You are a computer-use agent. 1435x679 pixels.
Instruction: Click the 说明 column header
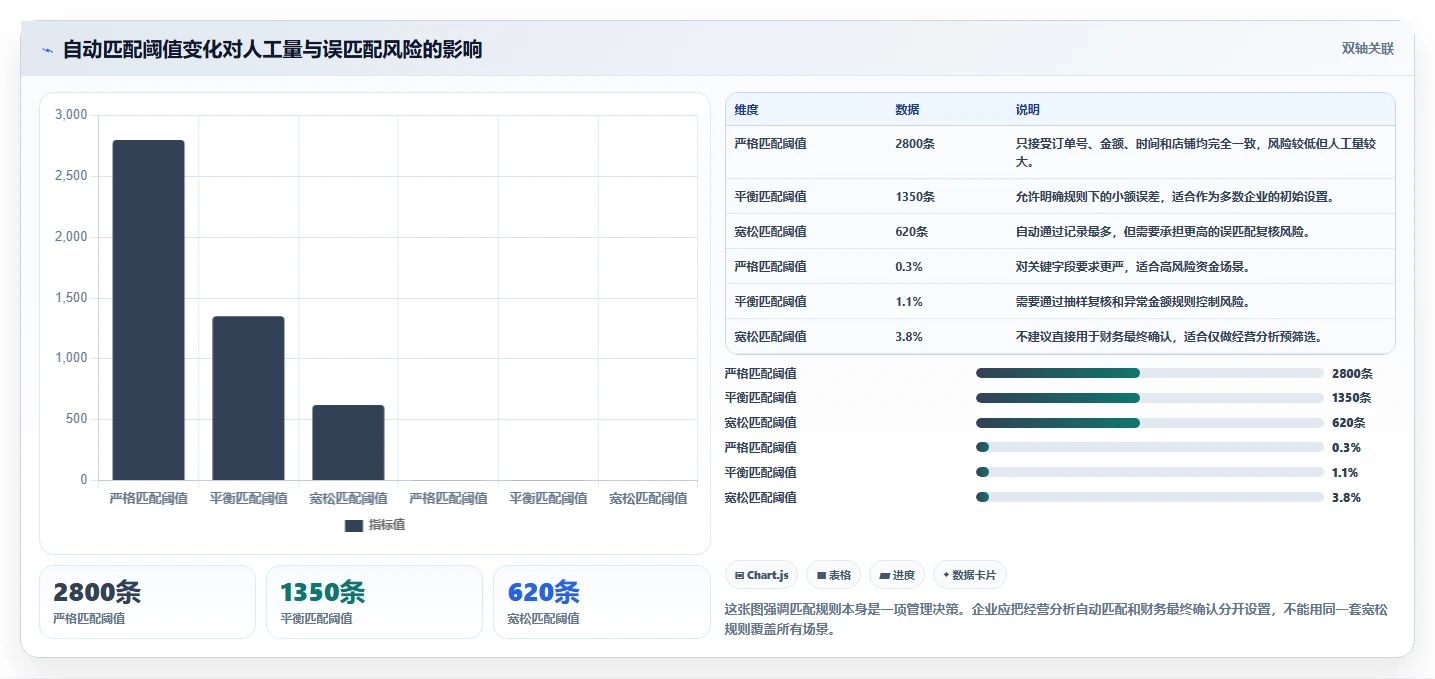[x=1027, y=110]
